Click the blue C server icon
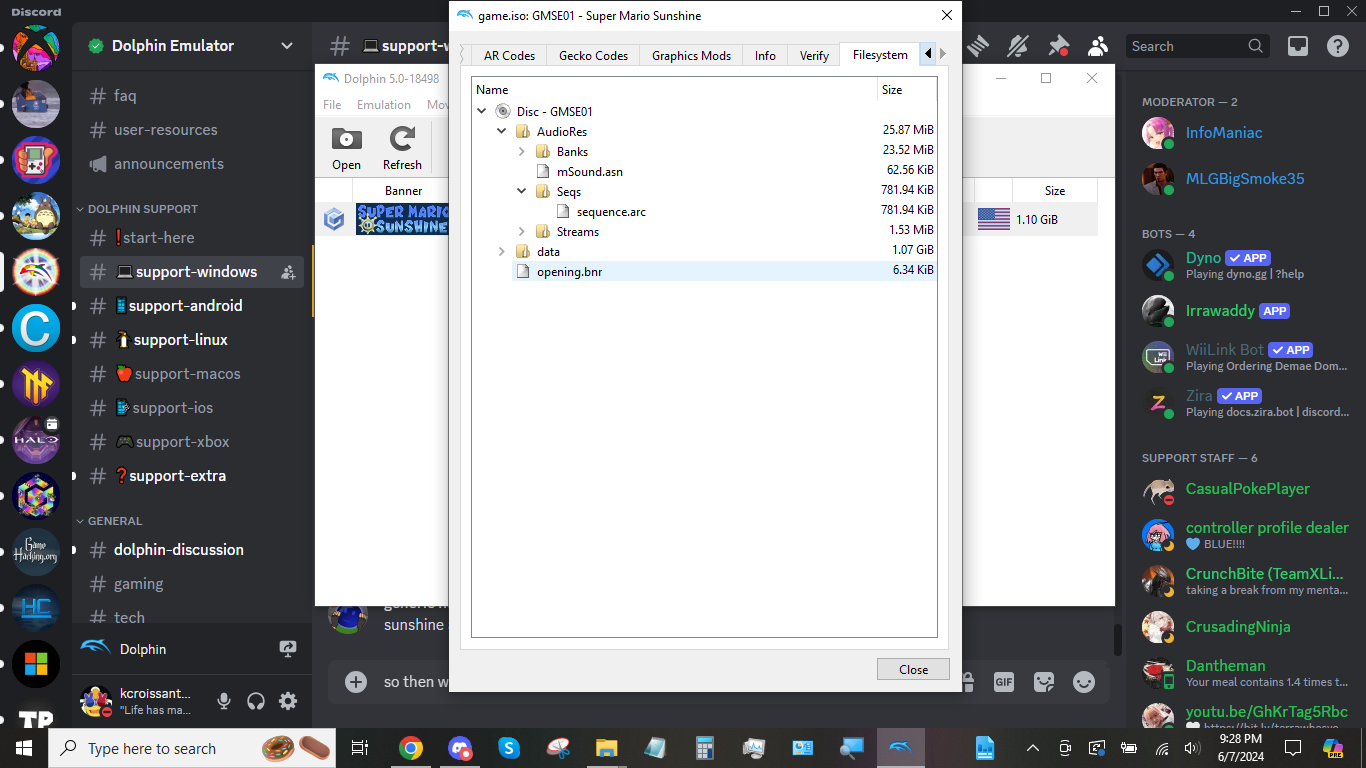This screenshot has width=1366, height=768. [x=36, y=328]
